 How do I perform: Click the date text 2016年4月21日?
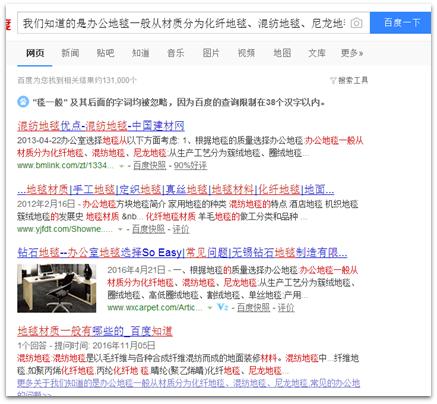[x=136, y=270]
